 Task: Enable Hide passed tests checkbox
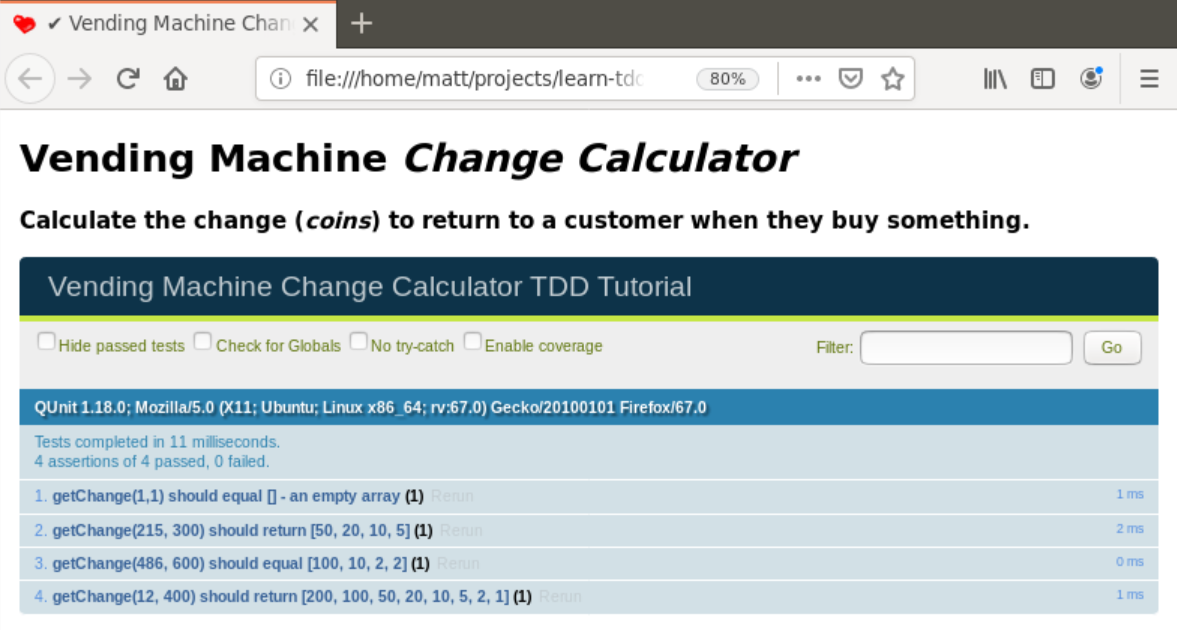47,342
